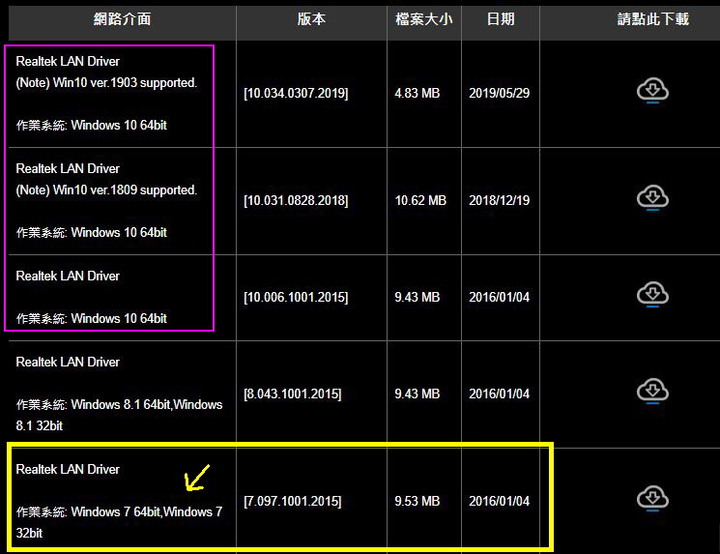Screen dimensions: 720x554
Task: Click the date 2018/12/19
Action: coord(499,201)
